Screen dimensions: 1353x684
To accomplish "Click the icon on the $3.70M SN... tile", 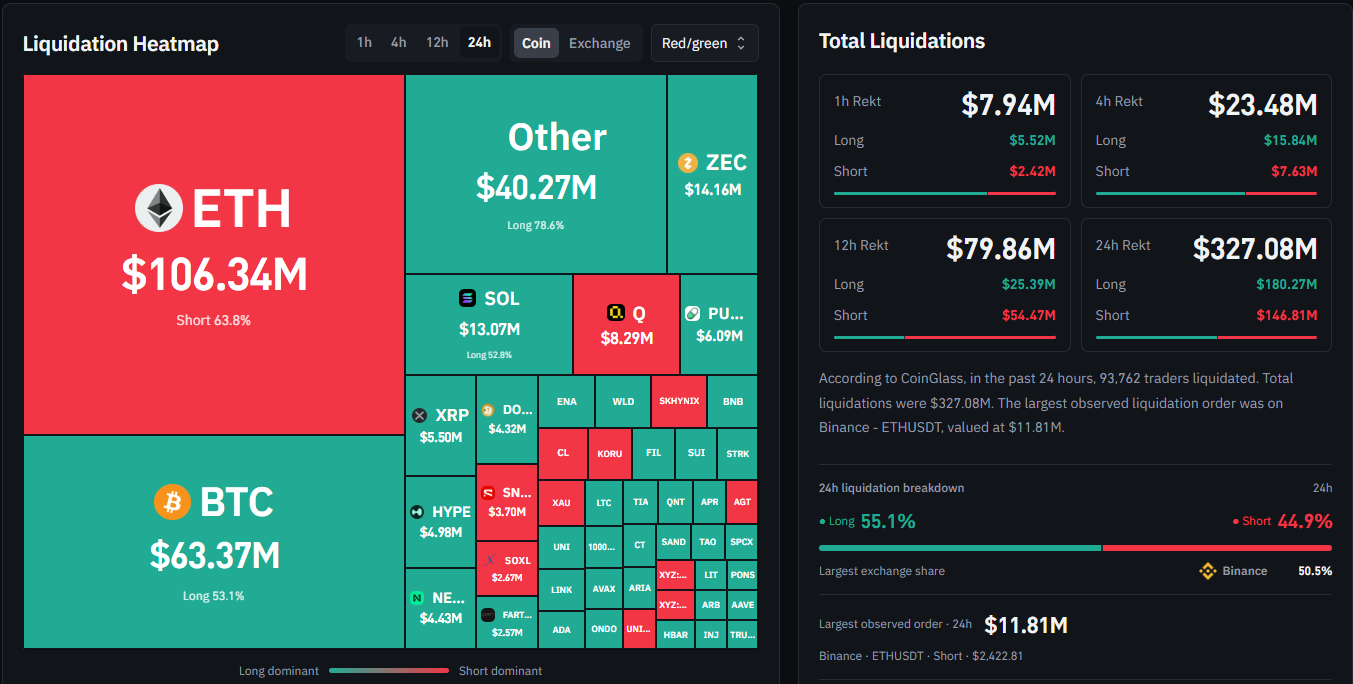I will pyautogui.click(x=488, y=493).
